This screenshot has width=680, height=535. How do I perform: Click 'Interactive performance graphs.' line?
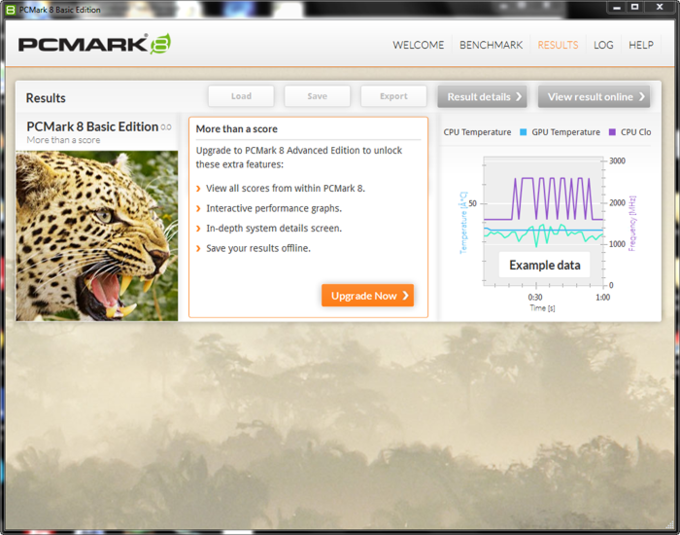(274, 209)
